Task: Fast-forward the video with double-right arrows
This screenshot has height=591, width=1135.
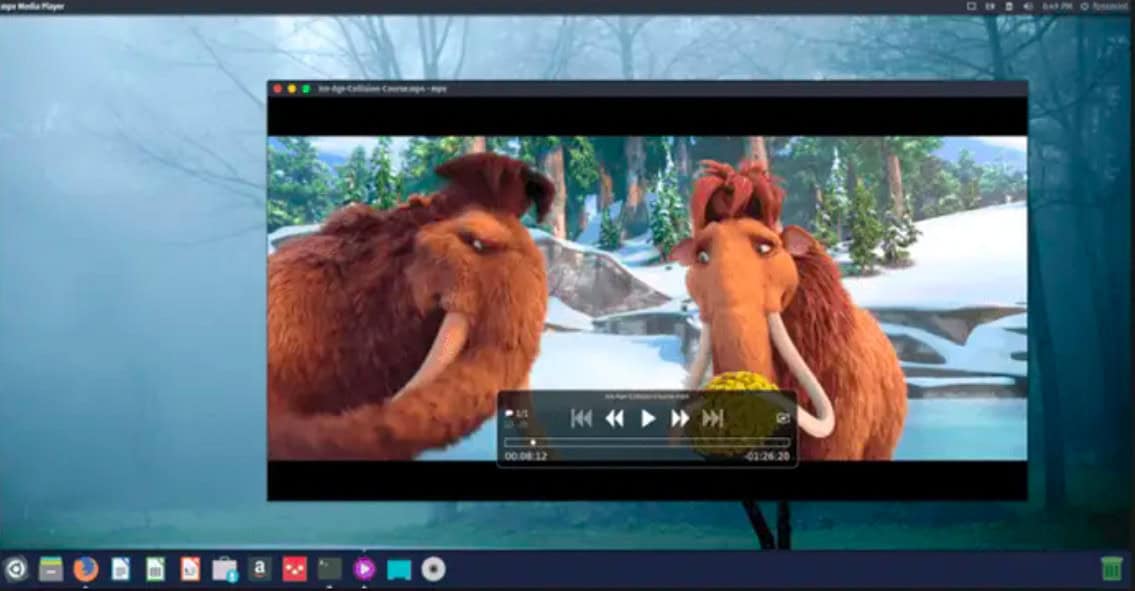Action: 680,418
